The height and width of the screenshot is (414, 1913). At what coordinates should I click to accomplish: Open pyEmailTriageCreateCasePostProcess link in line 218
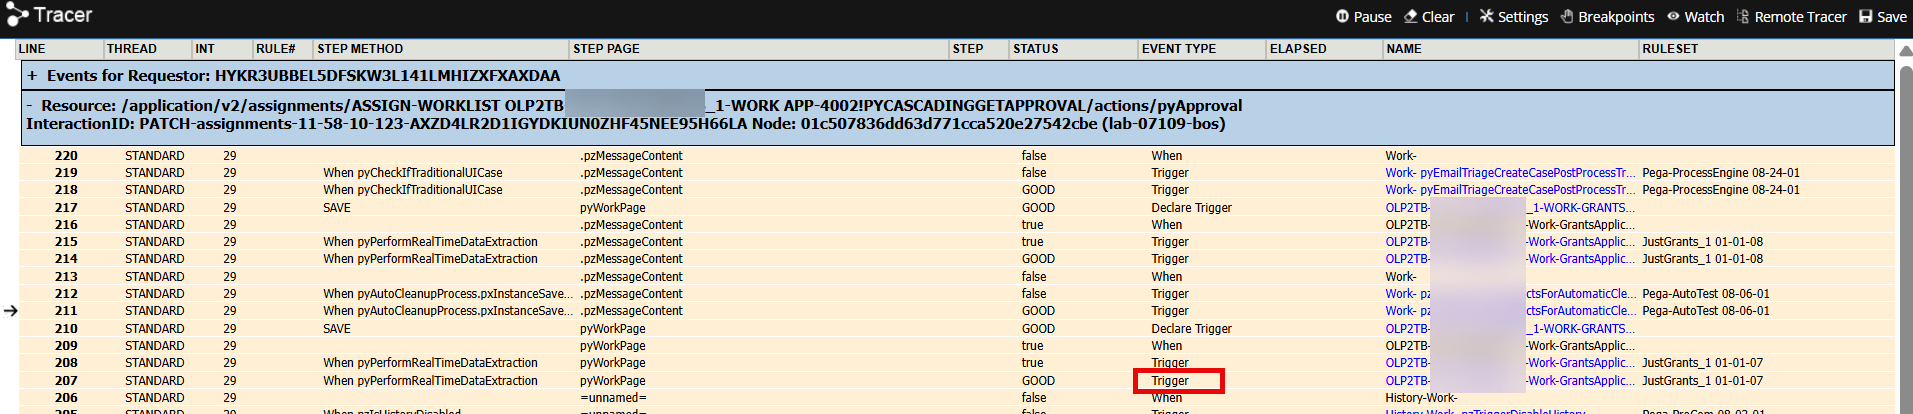1510,190
